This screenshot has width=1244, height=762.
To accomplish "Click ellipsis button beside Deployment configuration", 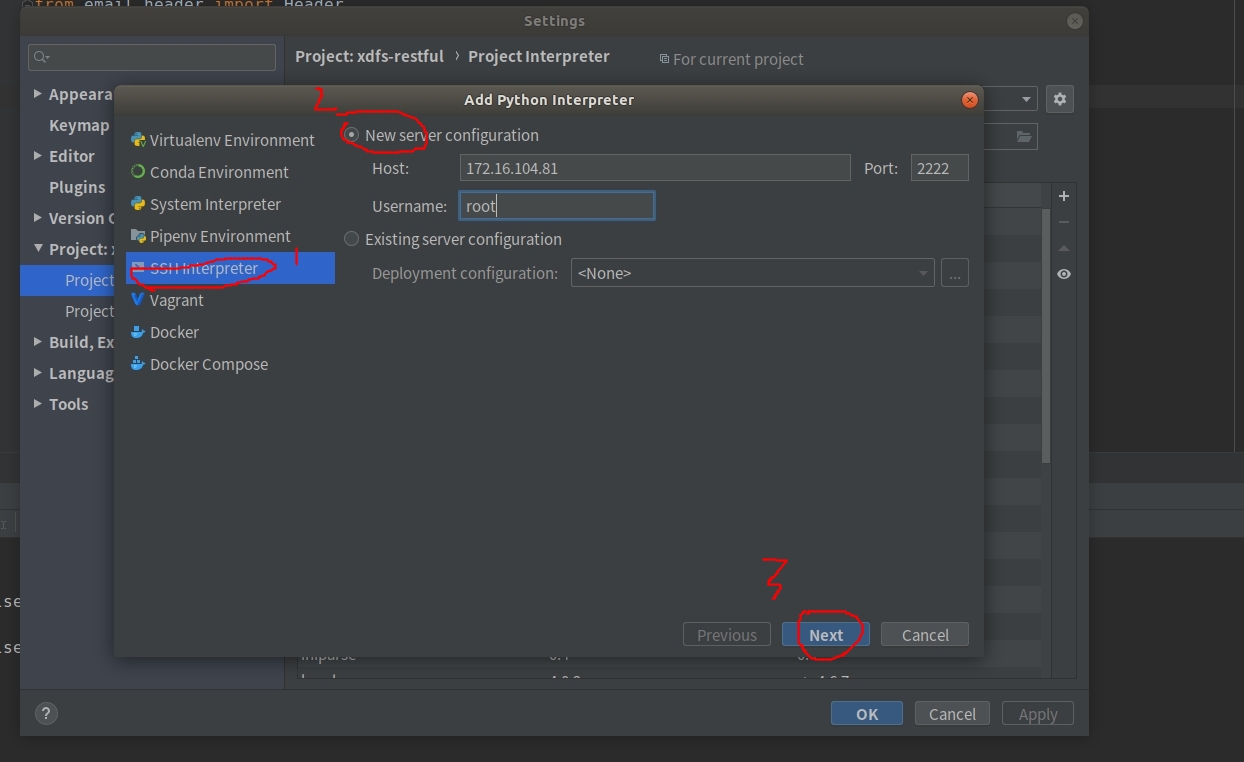I will click(955, 273).
